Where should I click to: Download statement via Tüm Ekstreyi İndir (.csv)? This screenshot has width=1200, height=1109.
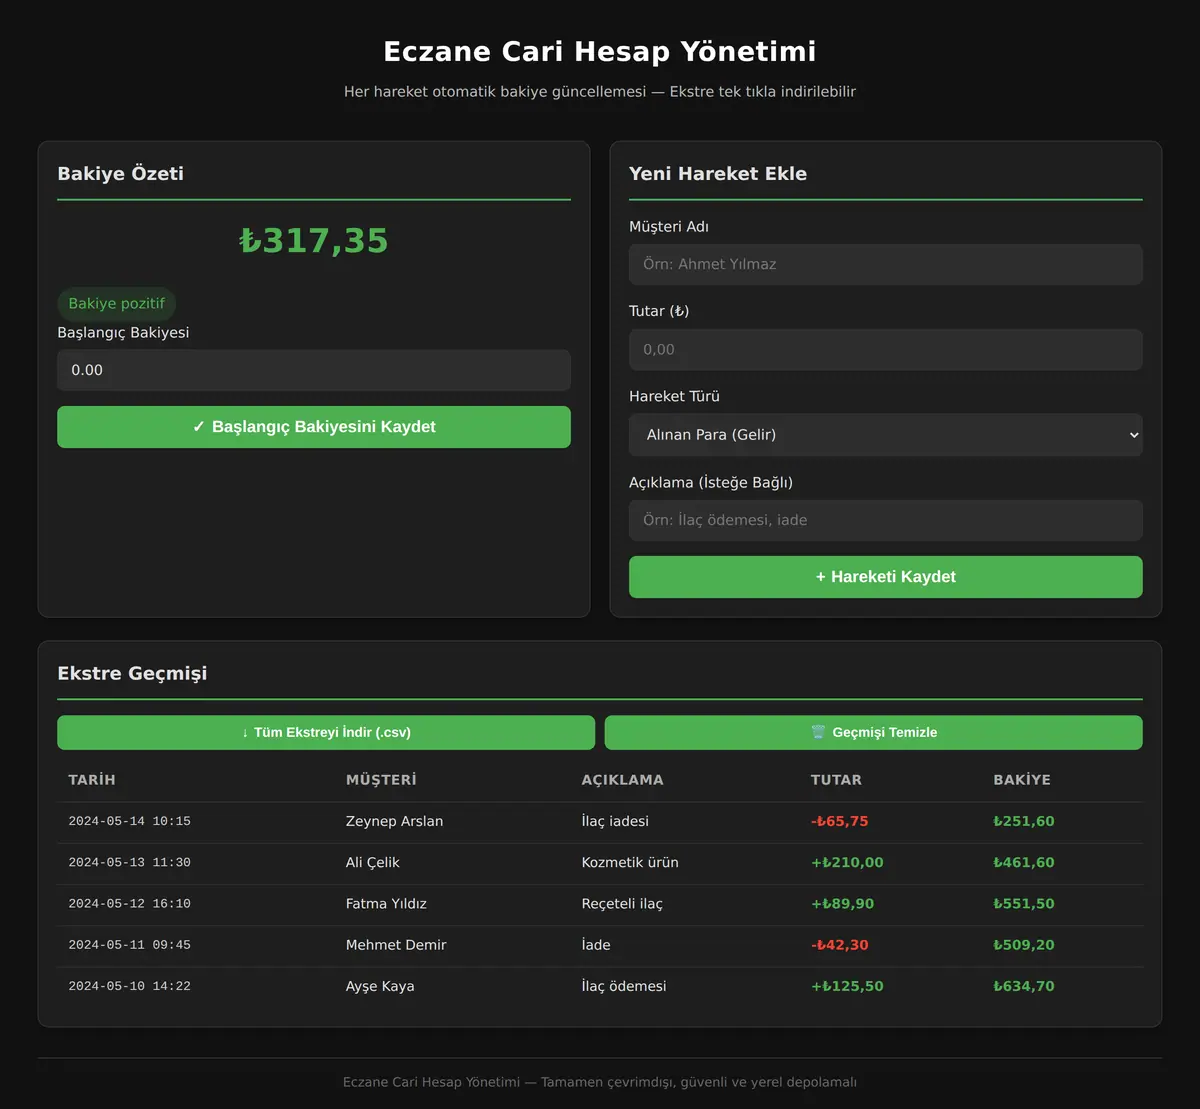326,732
